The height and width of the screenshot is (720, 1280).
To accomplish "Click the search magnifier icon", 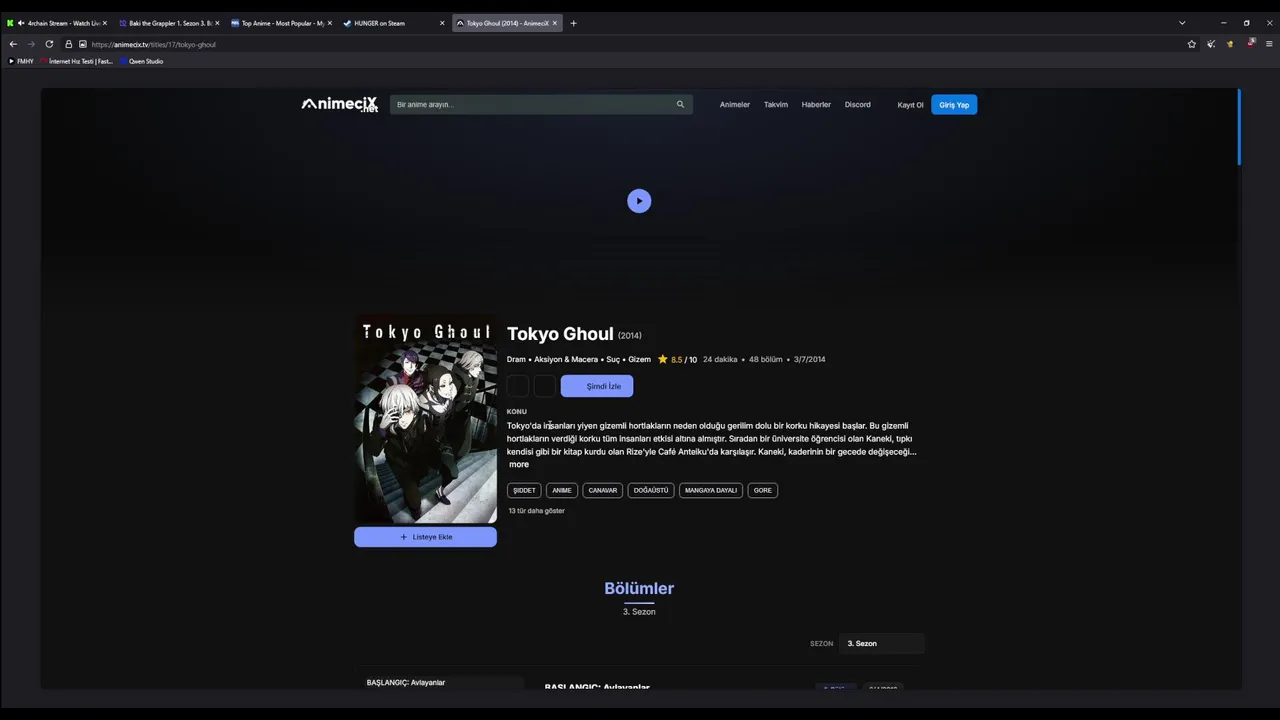I will (680, 104).
